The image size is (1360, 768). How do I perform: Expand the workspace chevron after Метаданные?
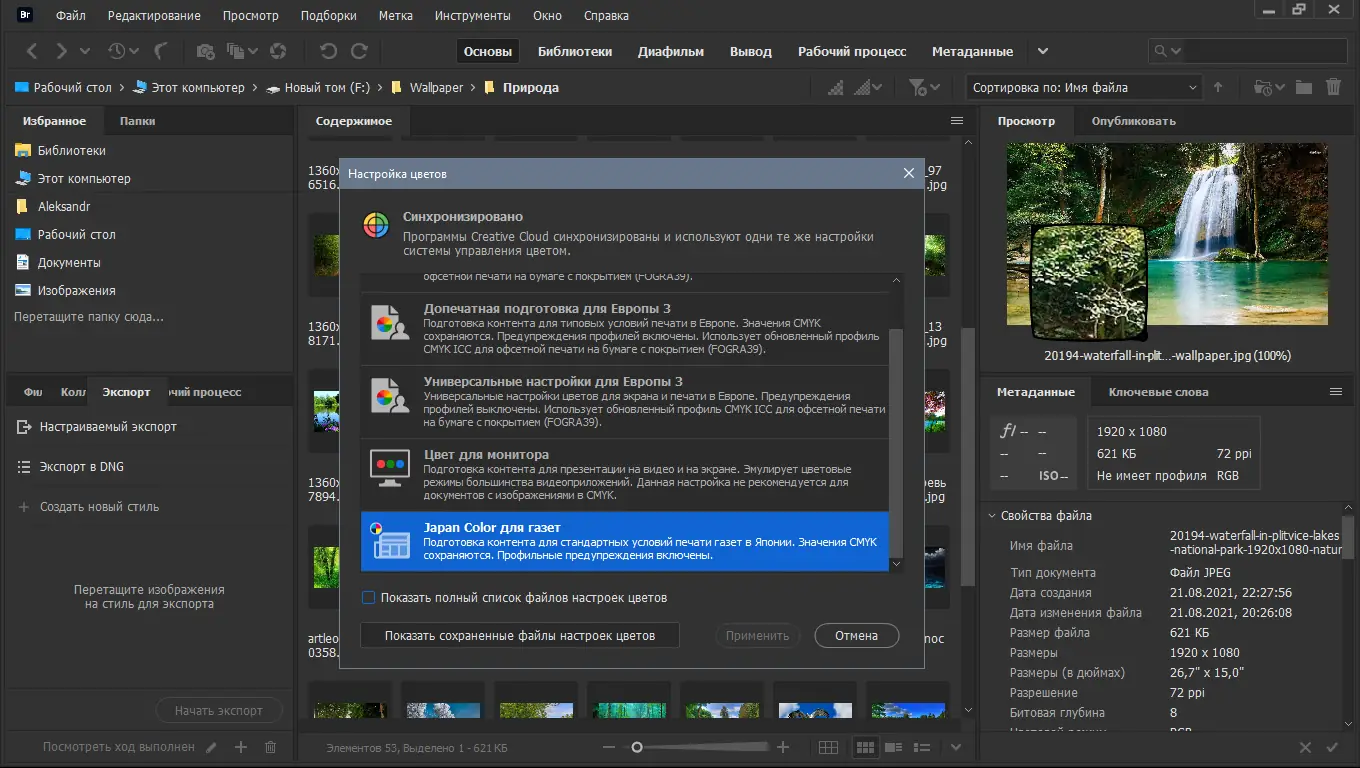1042,51
